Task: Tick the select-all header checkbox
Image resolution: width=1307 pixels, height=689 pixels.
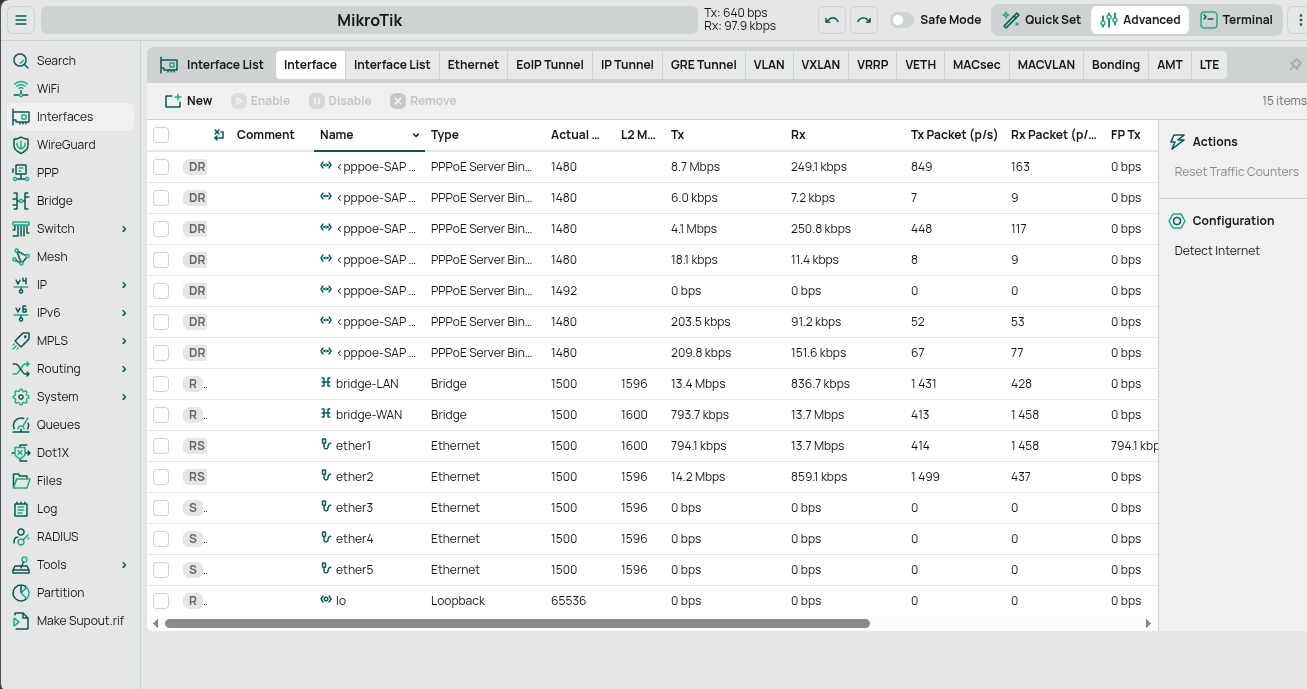Action: pos(161,135)
